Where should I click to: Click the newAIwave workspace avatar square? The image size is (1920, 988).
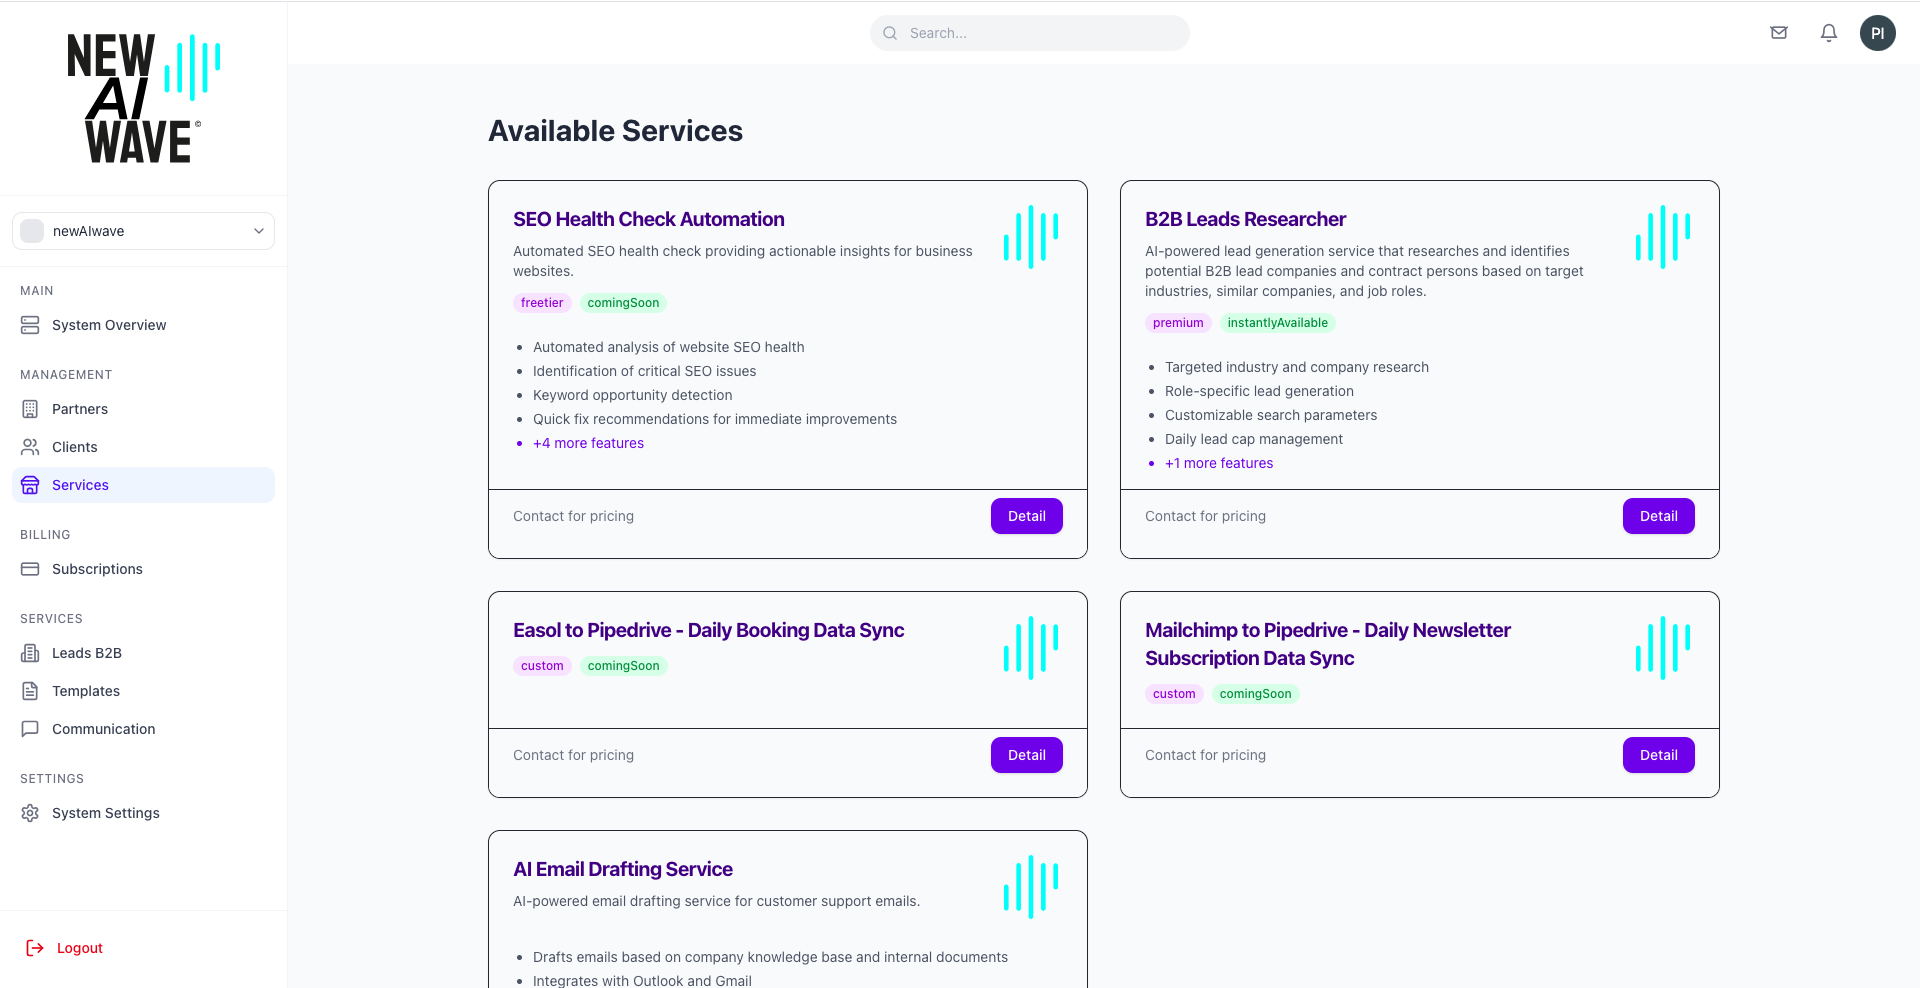32,231
